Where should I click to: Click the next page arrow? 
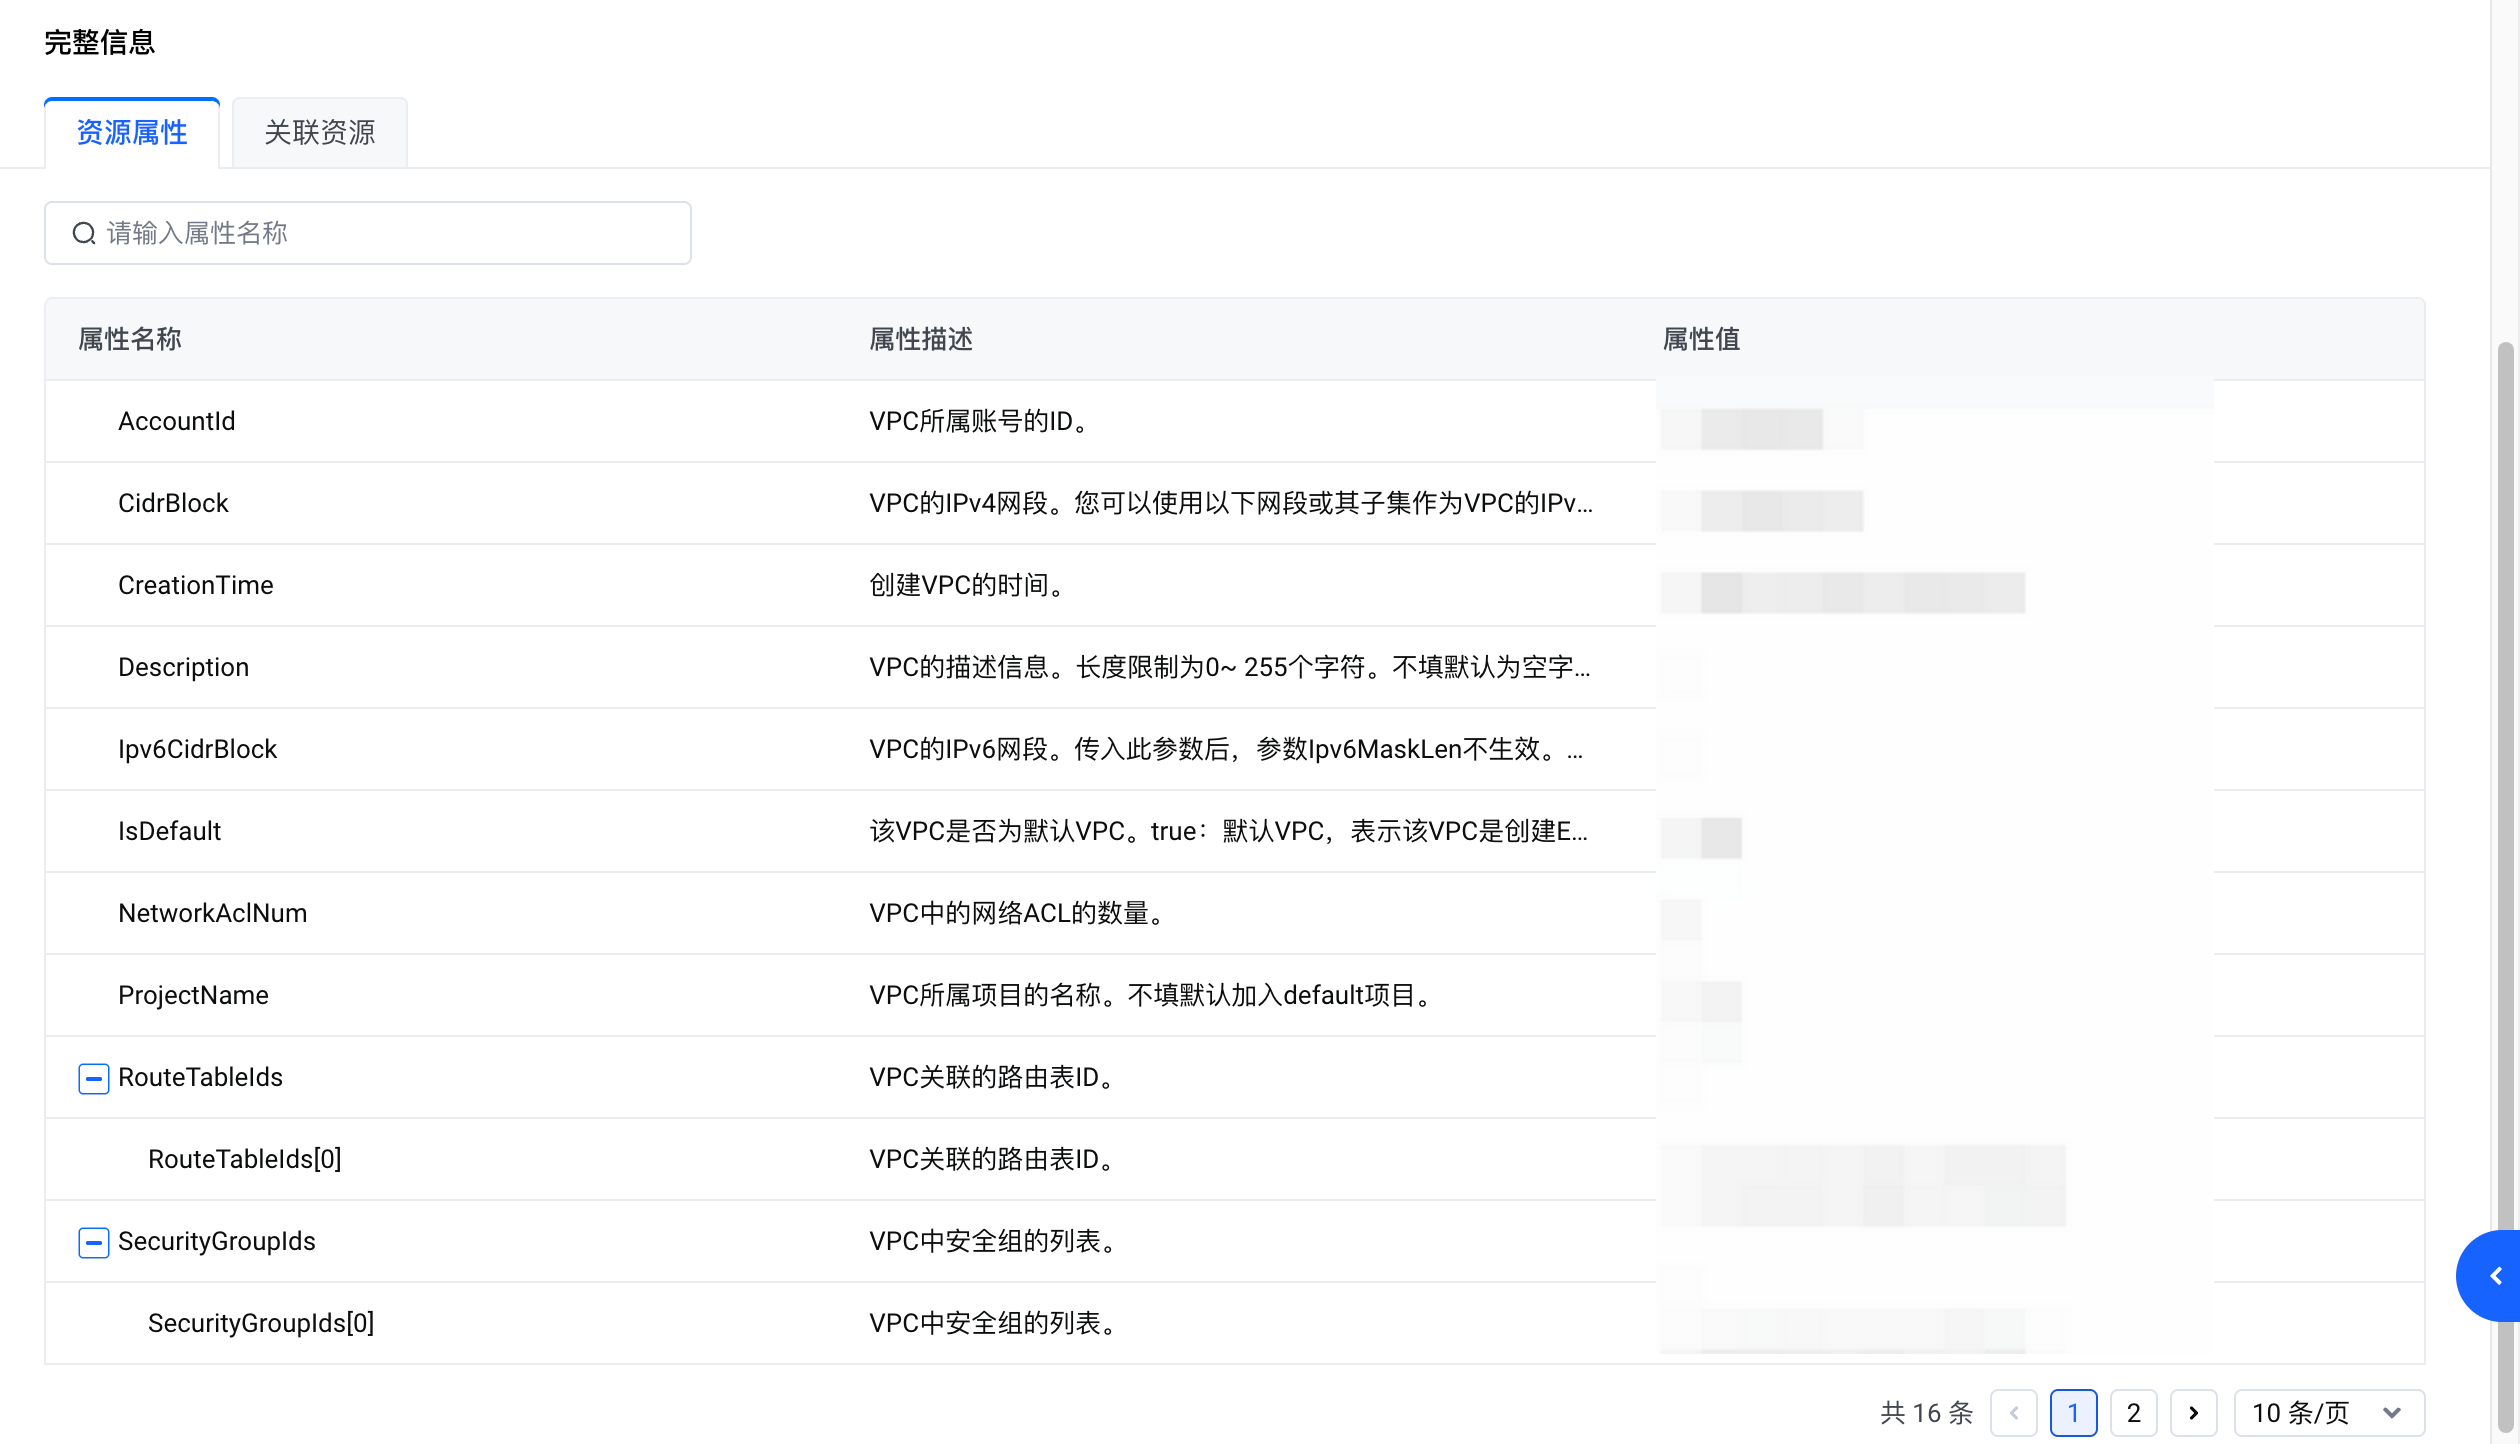[2193, 1413]
